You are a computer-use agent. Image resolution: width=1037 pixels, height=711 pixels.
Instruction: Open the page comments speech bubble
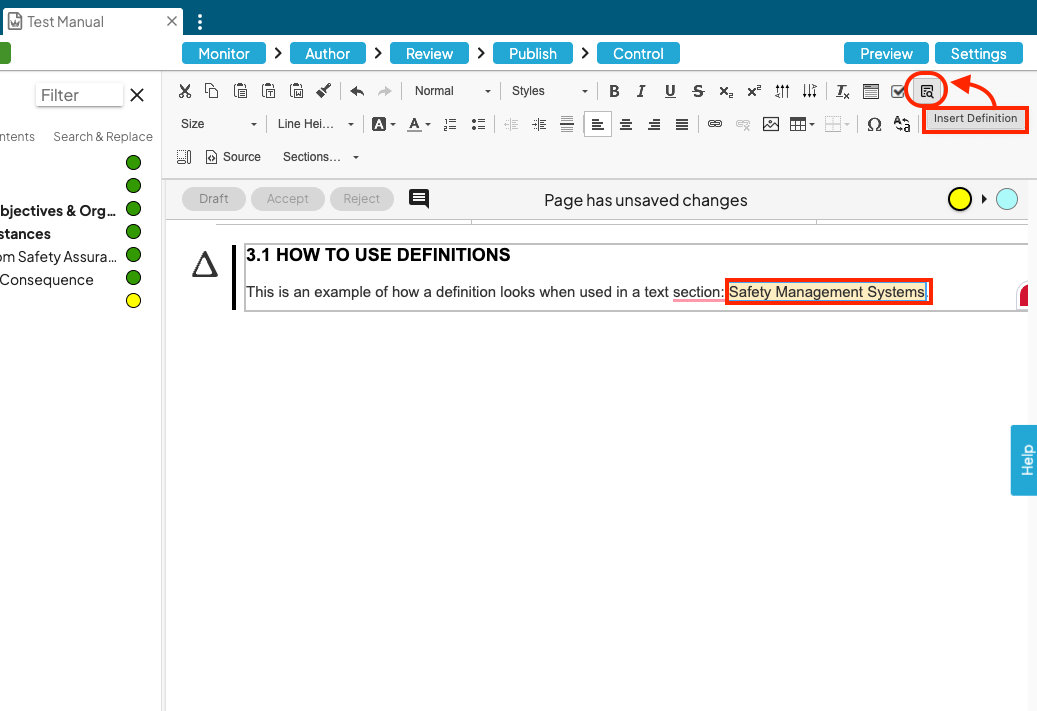(419, 198)
